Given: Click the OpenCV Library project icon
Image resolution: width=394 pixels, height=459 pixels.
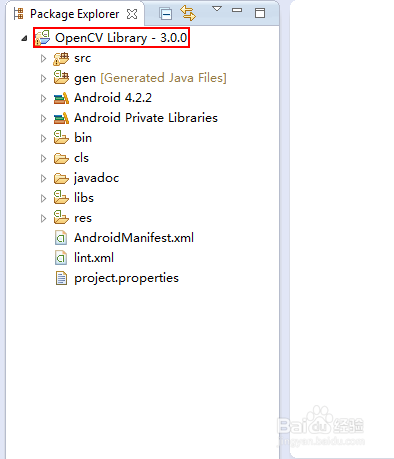Looking at the screenshot, I should tap(43, 38).
